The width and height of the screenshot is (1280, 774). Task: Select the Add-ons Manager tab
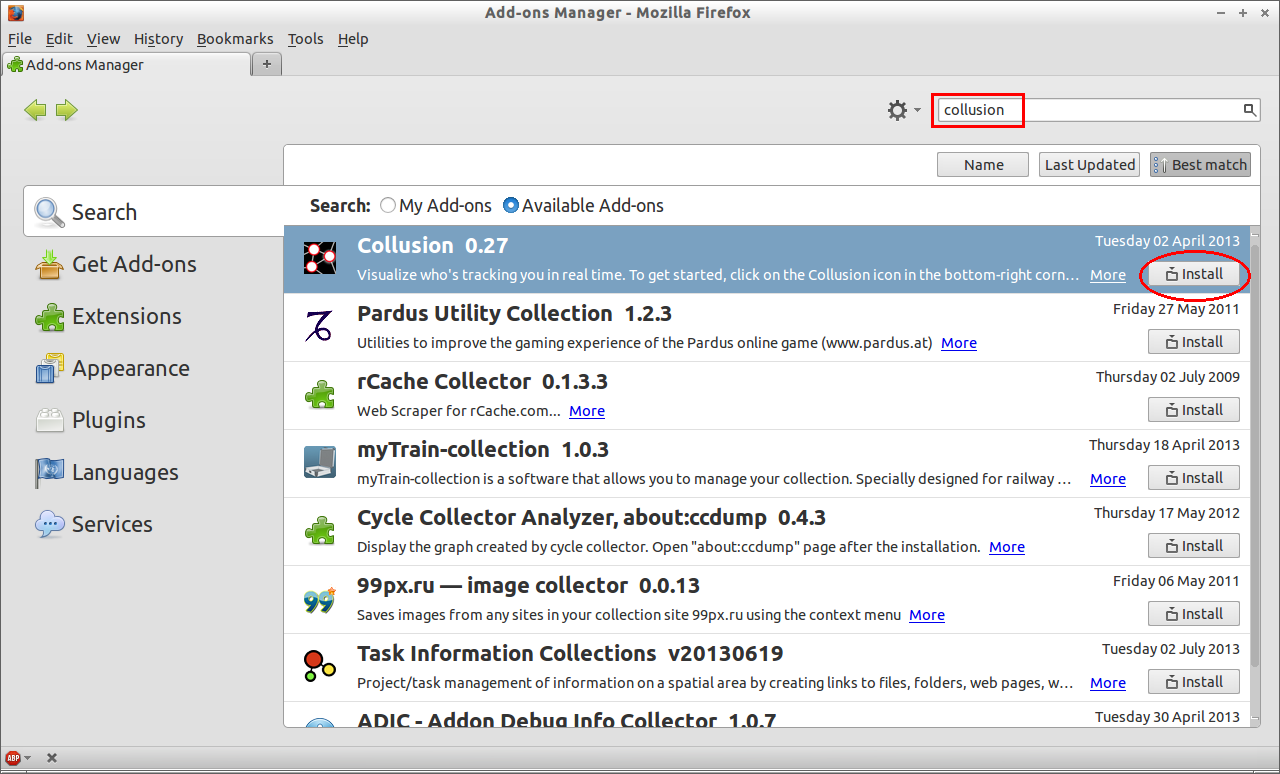(x=126, y=64)
